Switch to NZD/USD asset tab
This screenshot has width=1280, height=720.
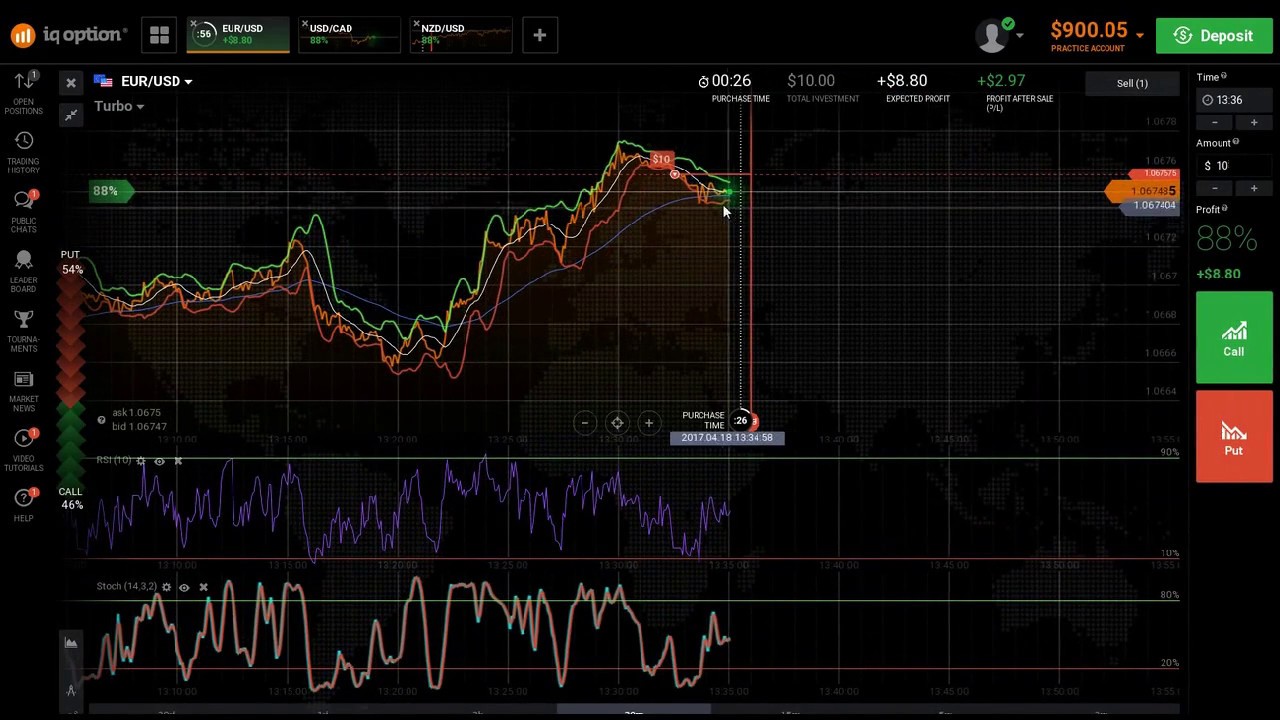pos(462,35)
